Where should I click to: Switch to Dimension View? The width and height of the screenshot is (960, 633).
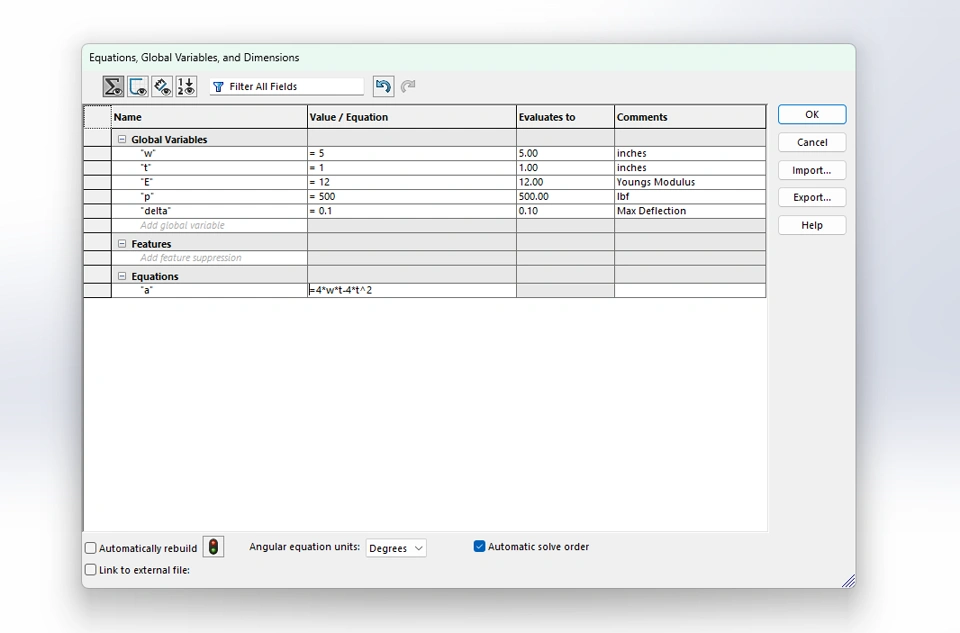coord(162,87)
